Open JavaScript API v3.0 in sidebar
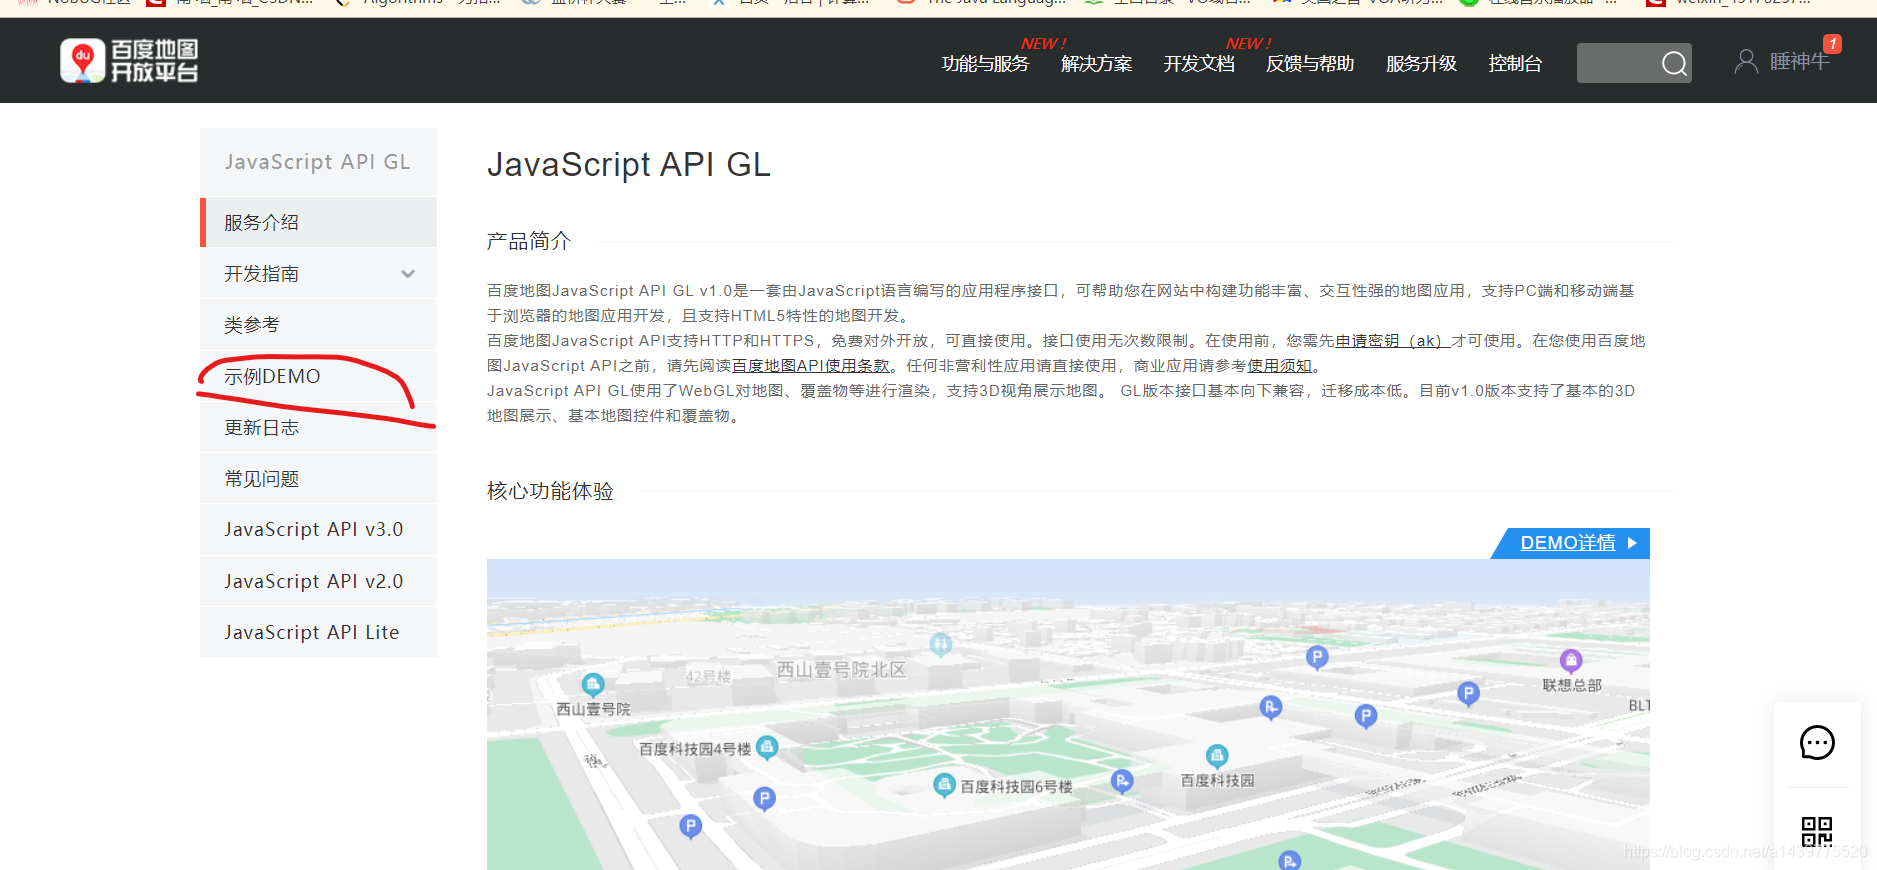The width and height of the screenshot is (1877, 870). coord(318,530)
